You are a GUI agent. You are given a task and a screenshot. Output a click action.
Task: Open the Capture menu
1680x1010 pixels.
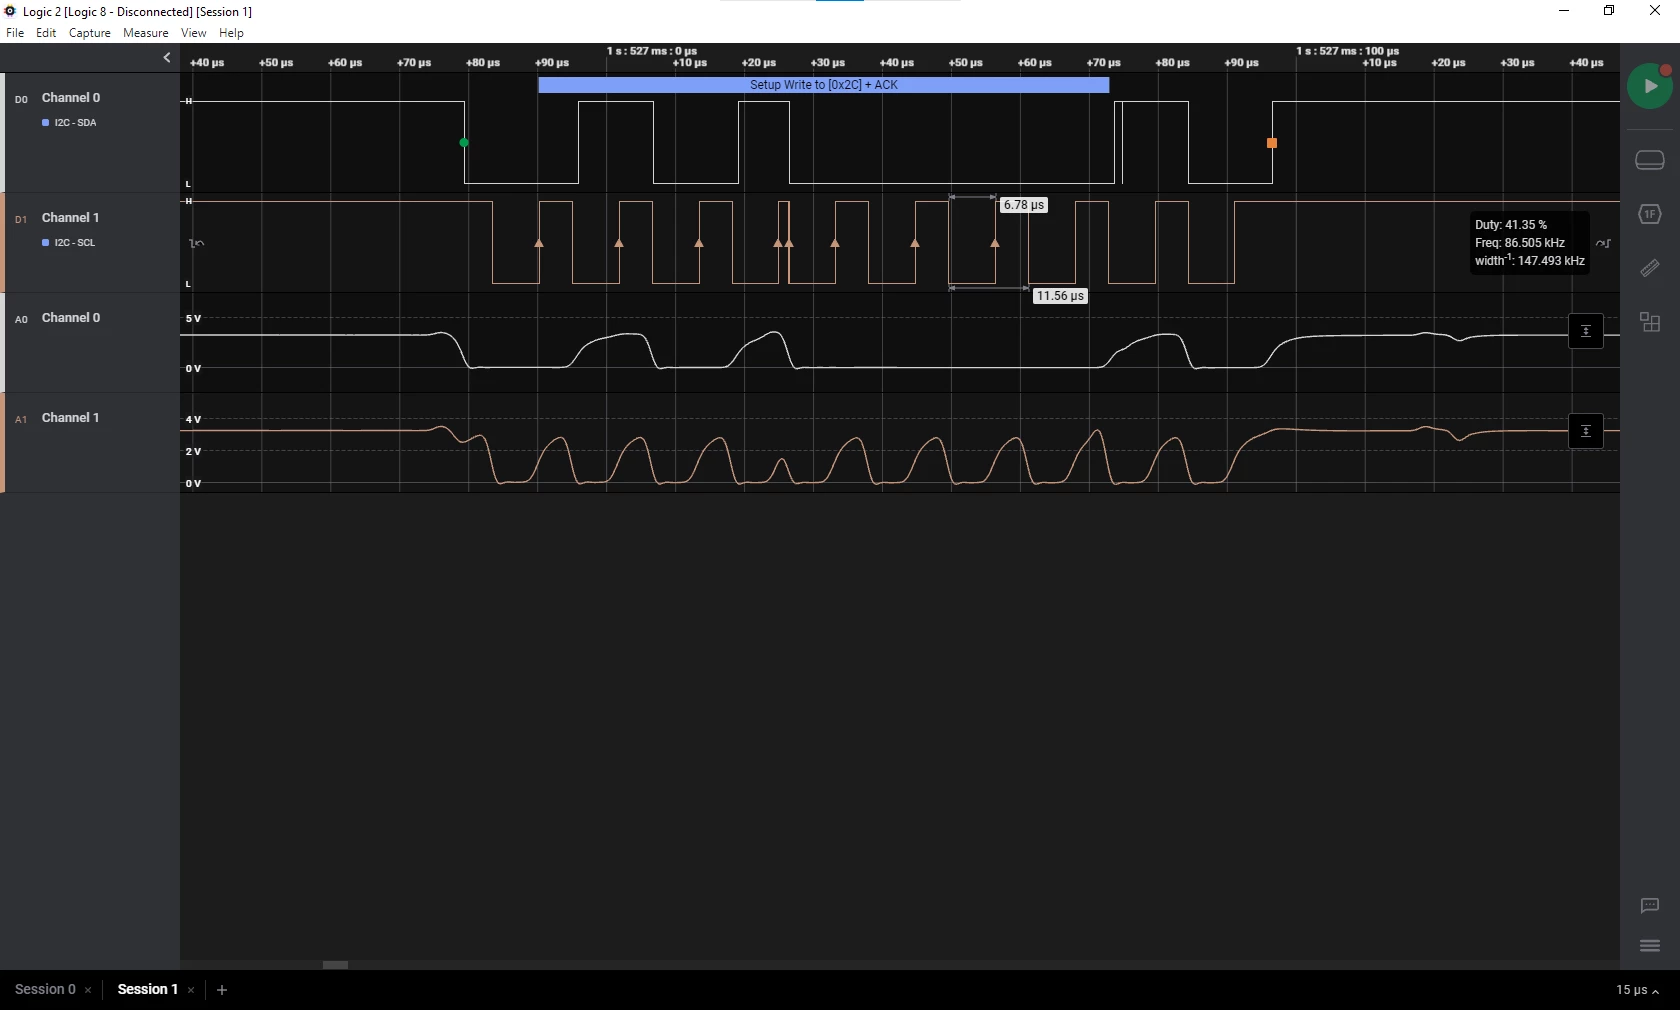pyautogui.click(x=90, y=33)
